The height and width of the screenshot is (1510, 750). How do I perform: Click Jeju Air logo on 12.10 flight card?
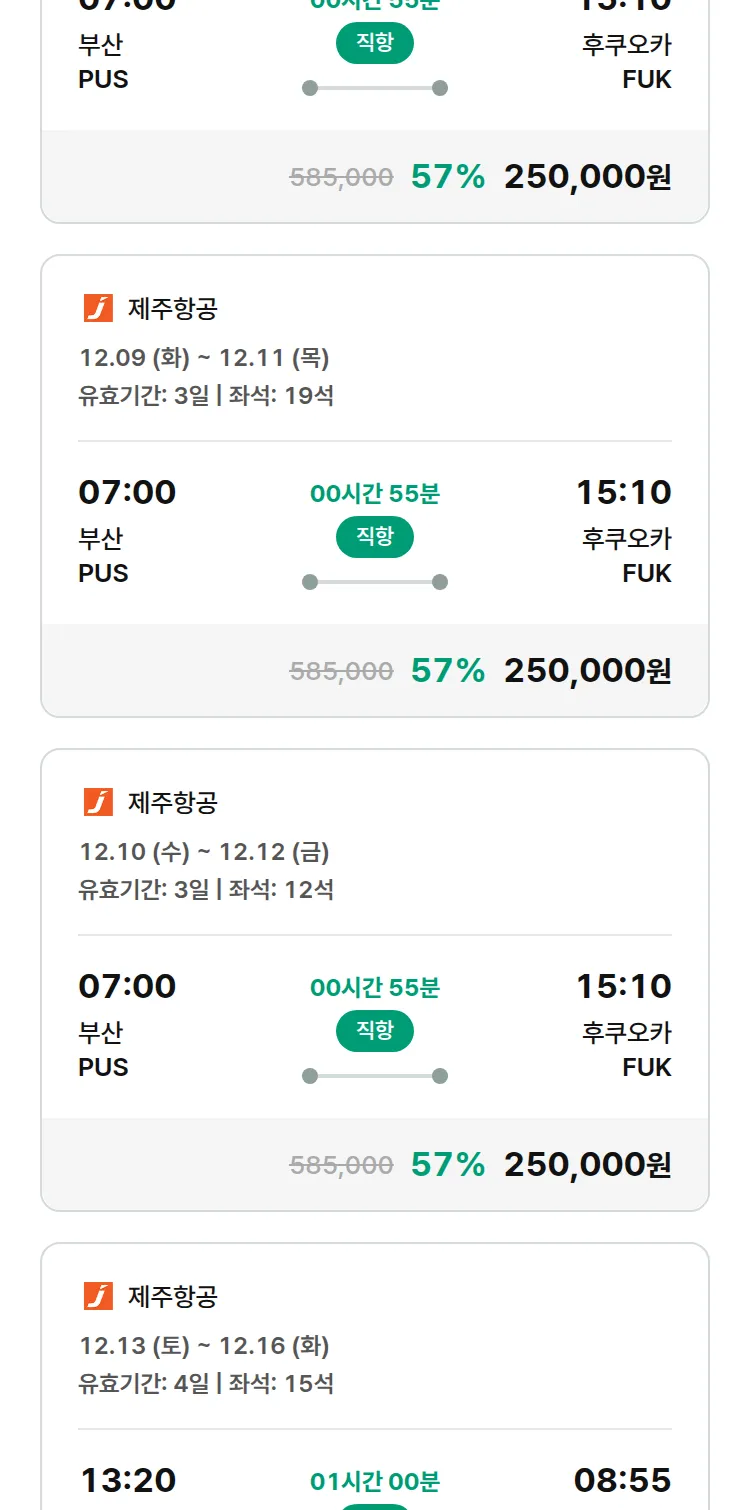tap(98, 802)
